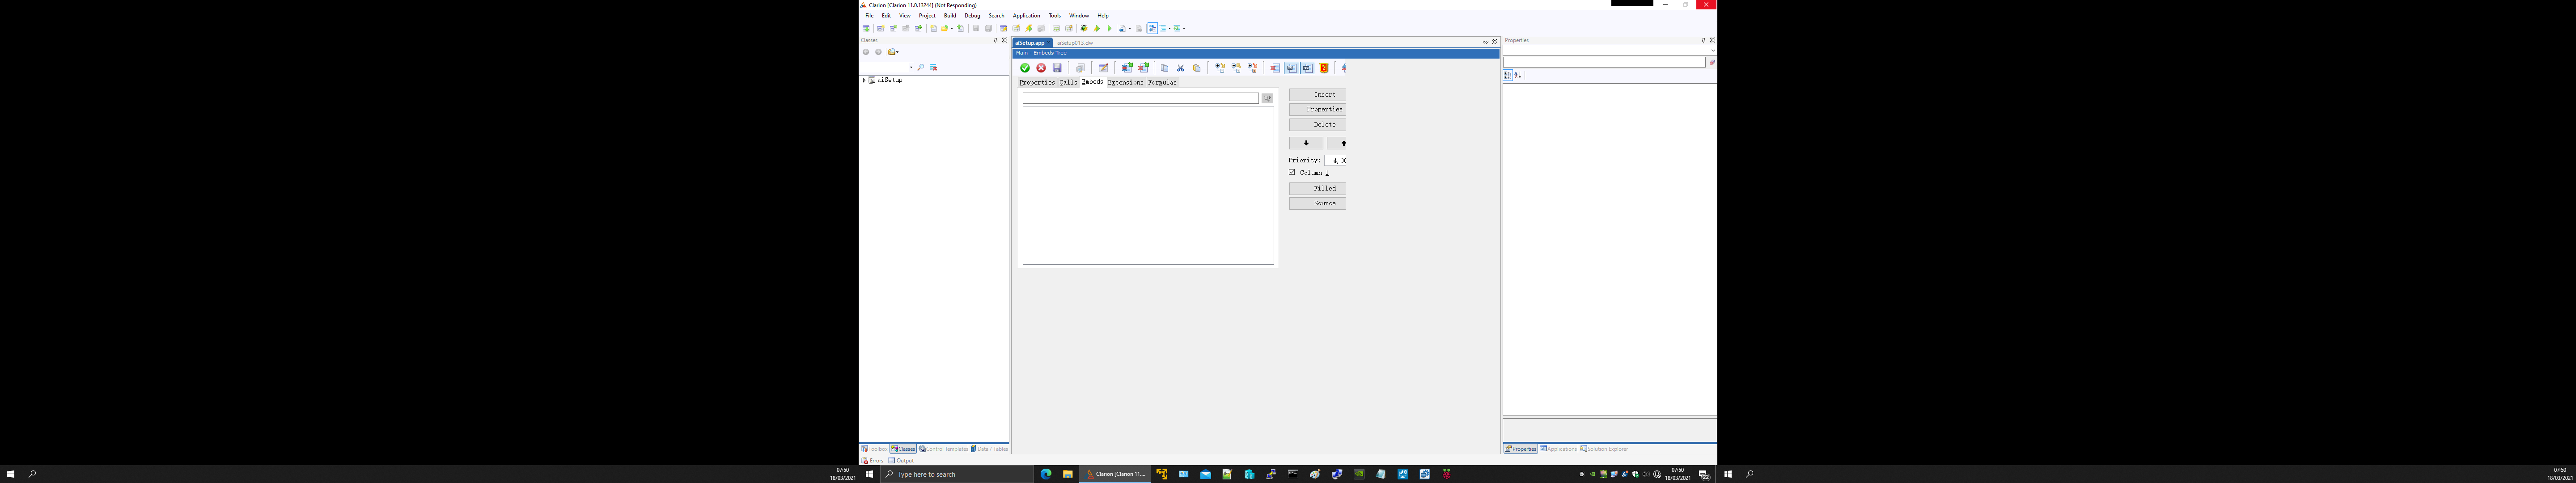Click the eraser clear icon in Properties panel

(1712, 62)
